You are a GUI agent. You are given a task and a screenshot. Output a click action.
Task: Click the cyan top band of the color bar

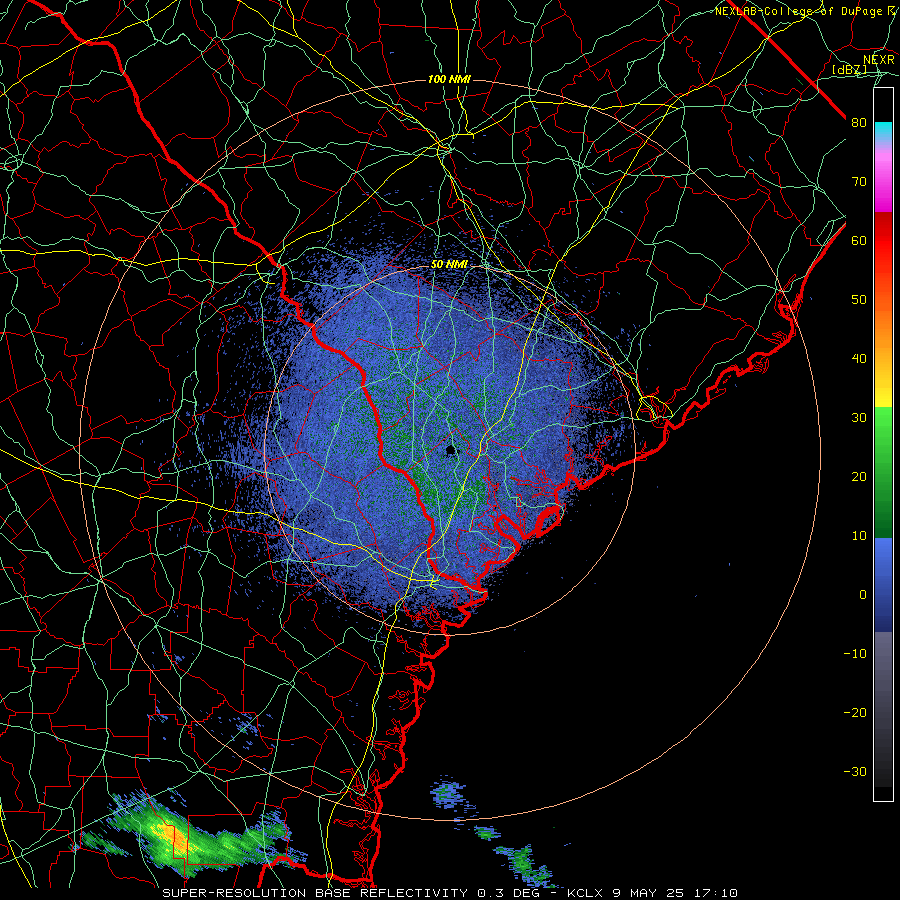pyautogui.click(x=883, y=131)
